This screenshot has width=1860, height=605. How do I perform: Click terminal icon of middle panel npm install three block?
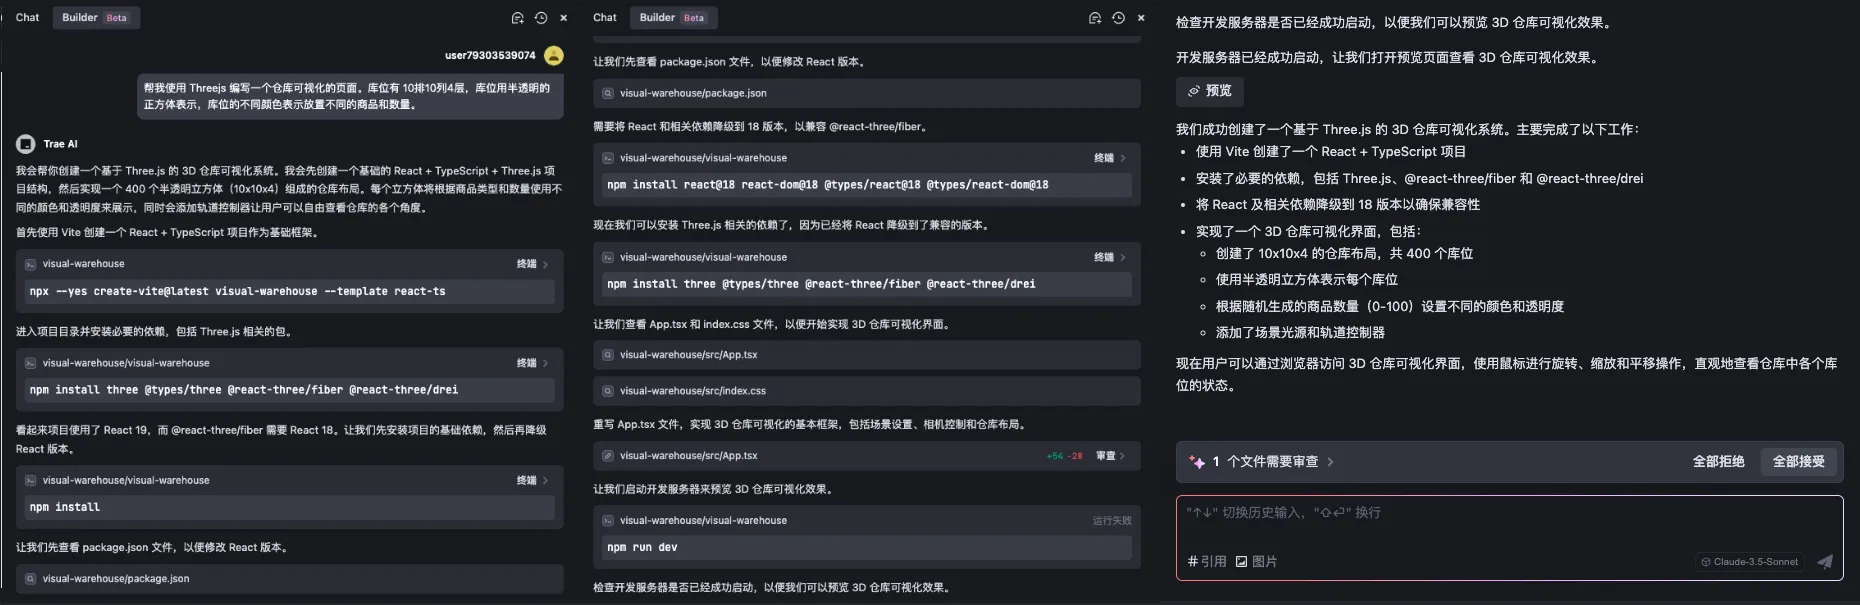pyautogui.click(x=608, y=257)
